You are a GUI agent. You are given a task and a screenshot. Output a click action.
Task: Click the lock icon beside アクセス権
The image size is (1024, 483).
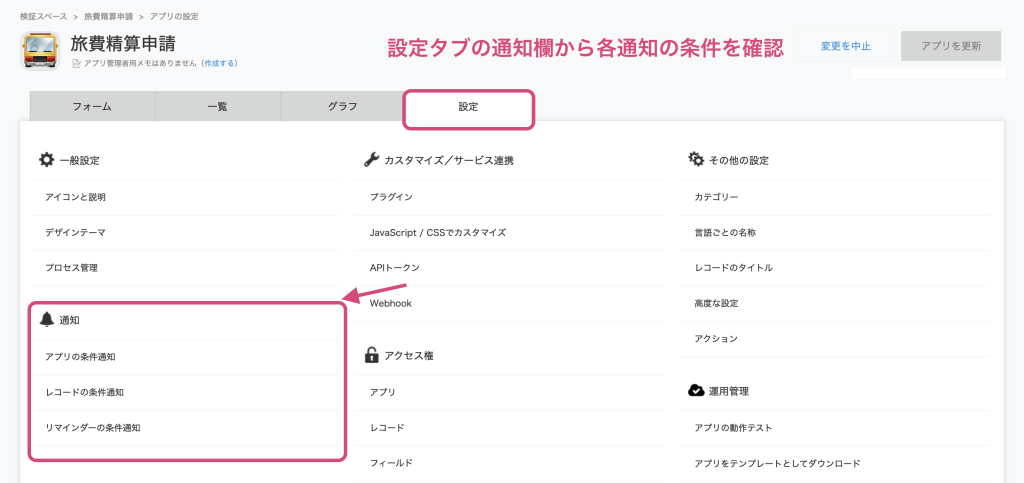(x=371, y=355)
